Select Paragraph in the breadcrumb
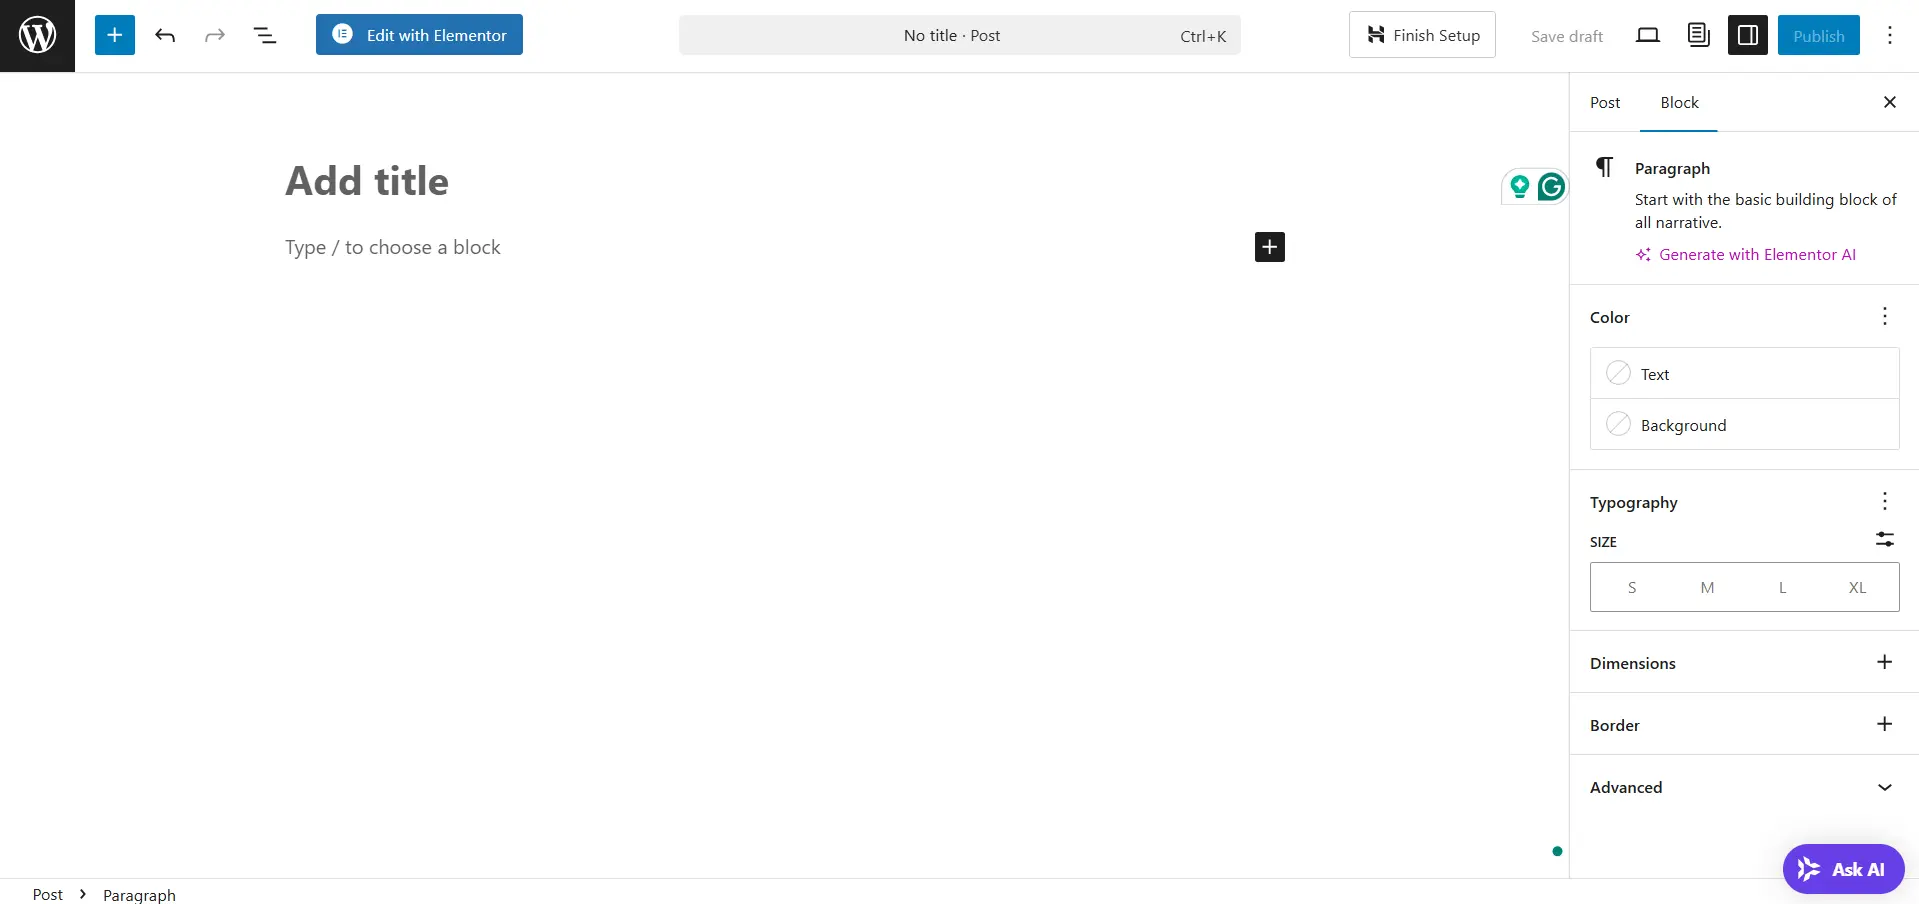The image size is (1919, 904). (139, 894)
